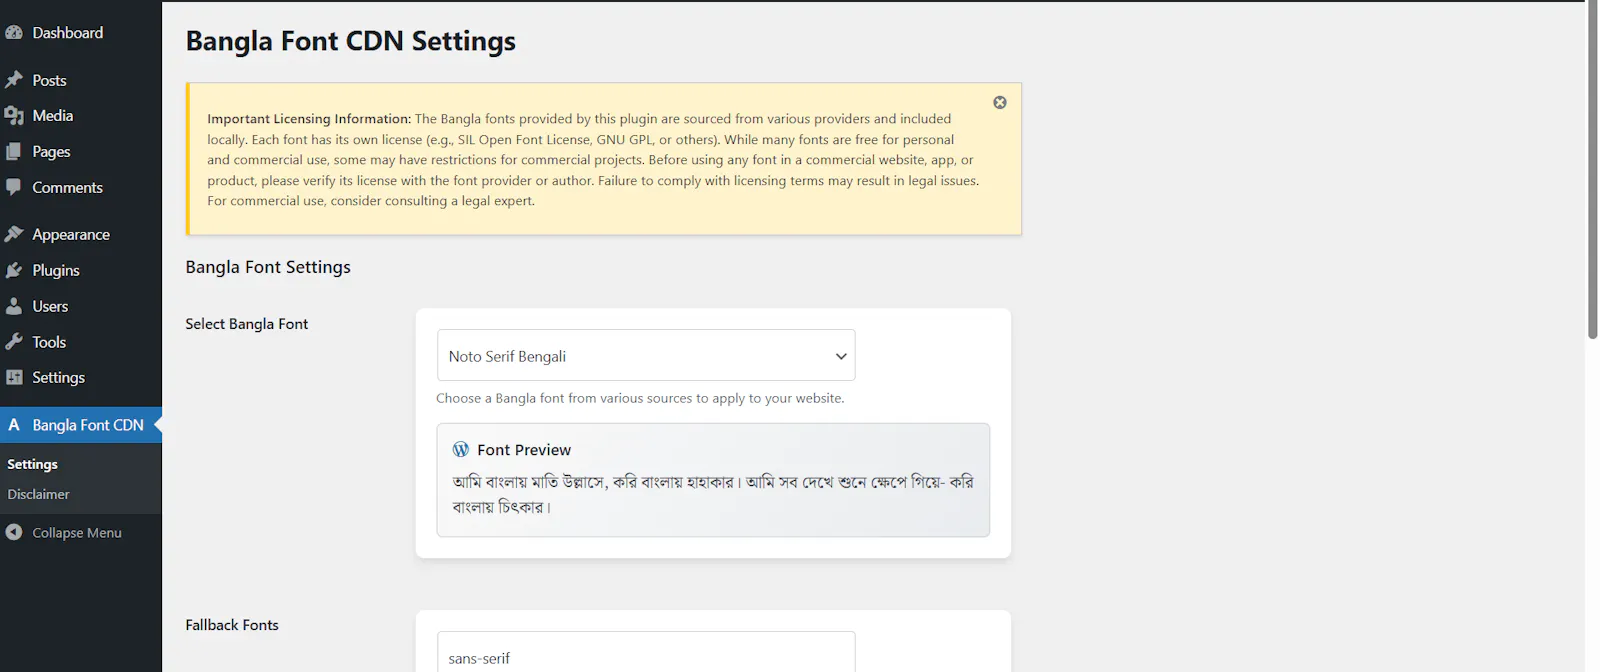Click the Fallback Fonts label
The height and width of the screenshot is (672, 1600).
[x=232, y=625]
